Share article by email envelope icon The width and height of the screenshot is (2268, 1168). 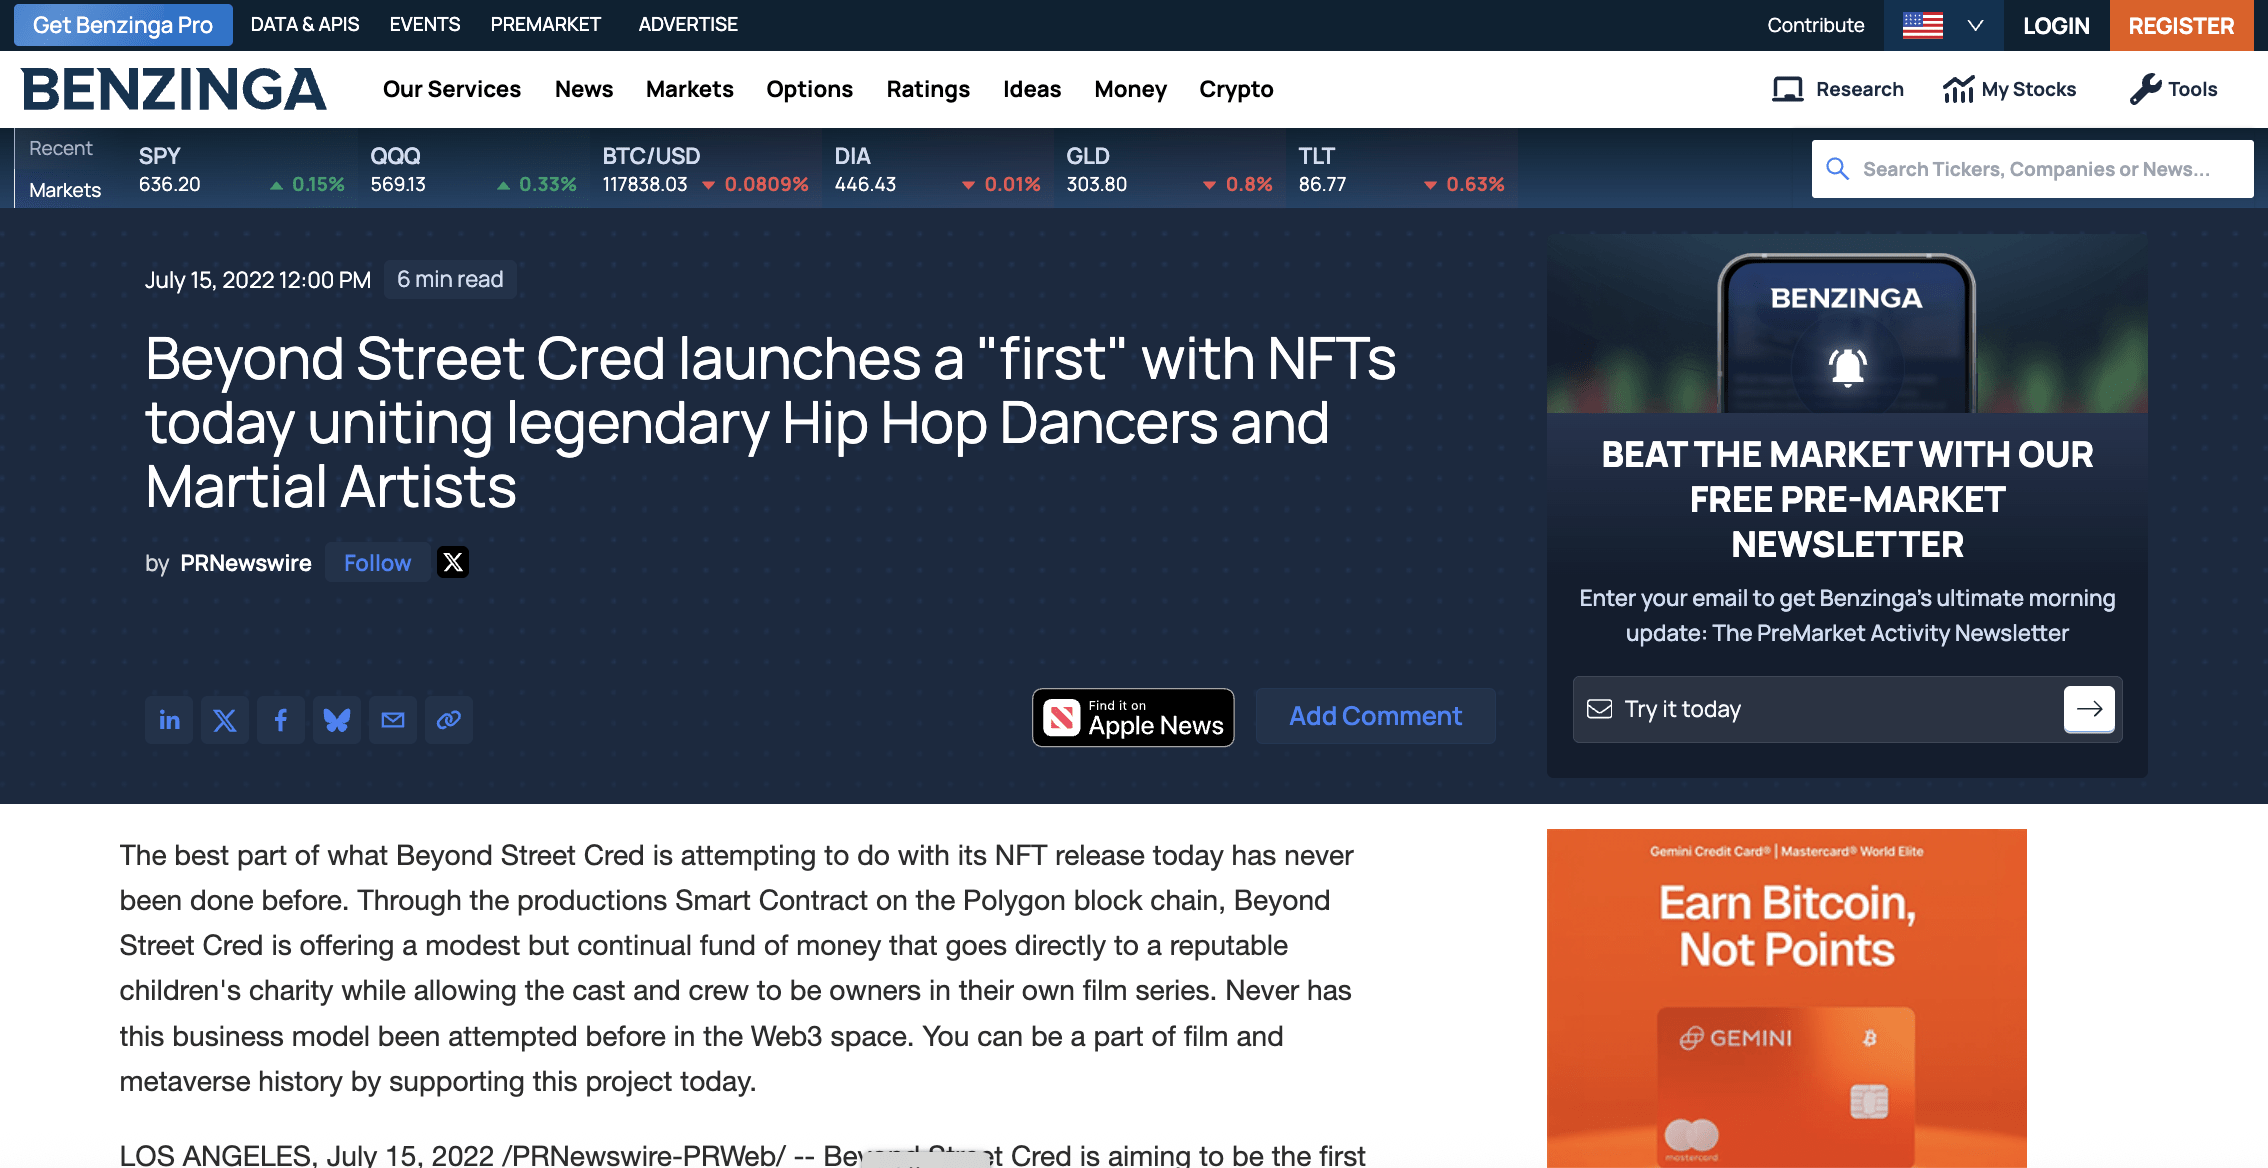[393, 720]
